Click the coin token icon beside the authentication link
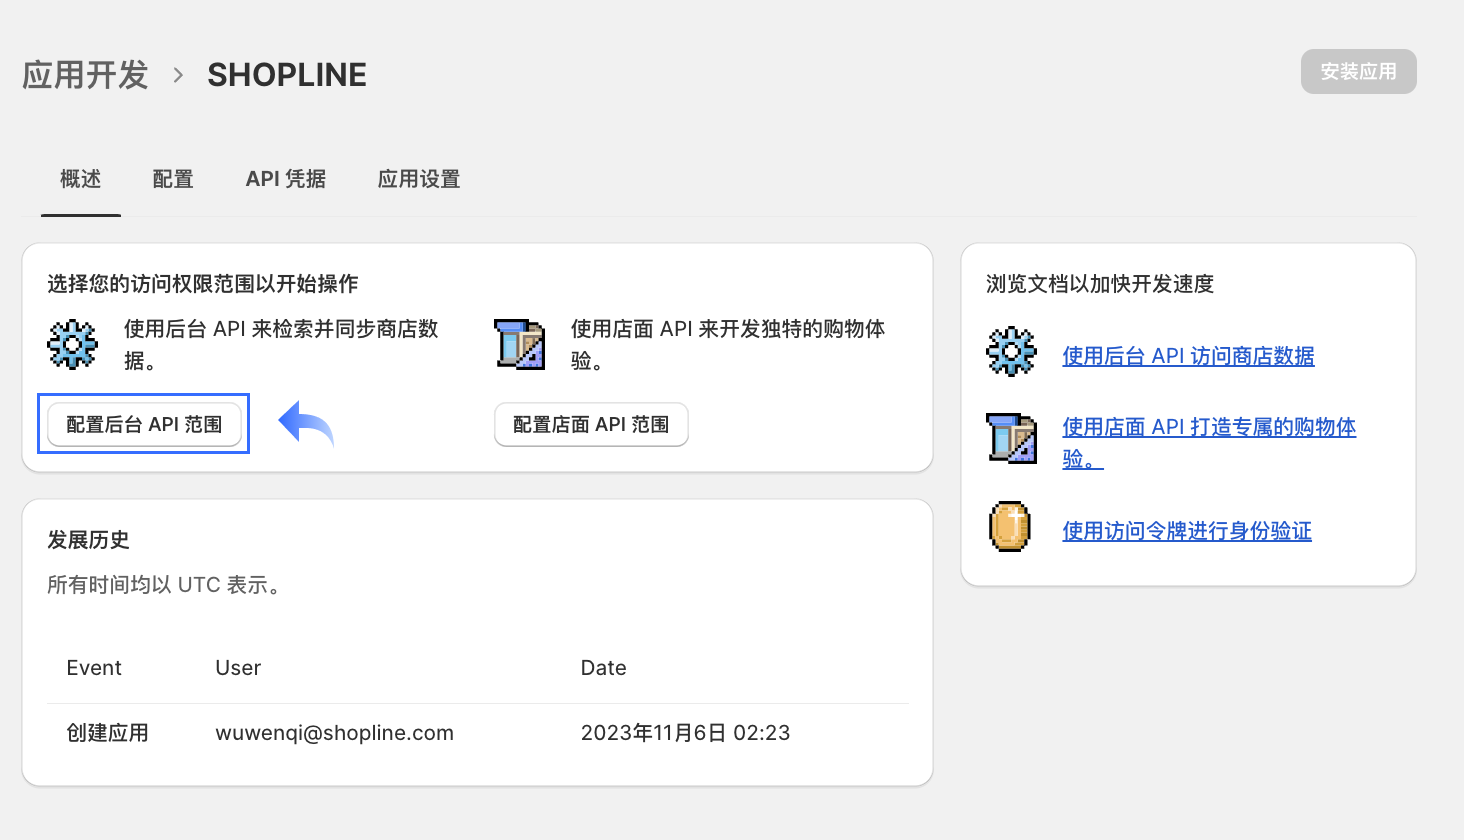1464x840 pixels. tap(1010, 527)
